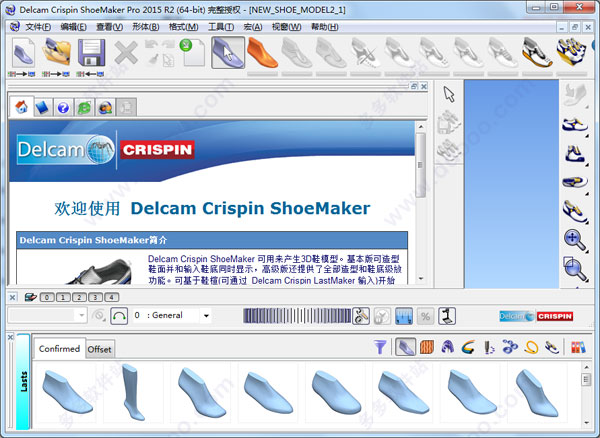The width and height of the screenshot is (600, 438).
Task: Select the last thumbnail at far right
Action: [x=538, y=392]
